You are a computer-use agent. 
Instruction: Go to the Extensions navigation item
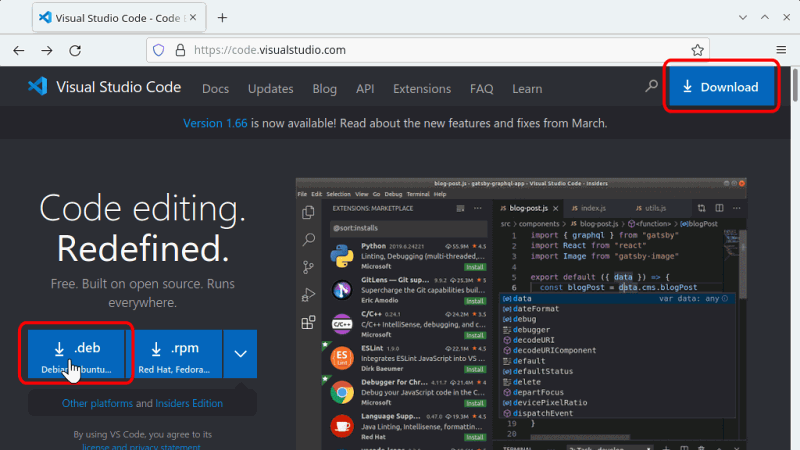pyautogui.click(x=422, y=88)
